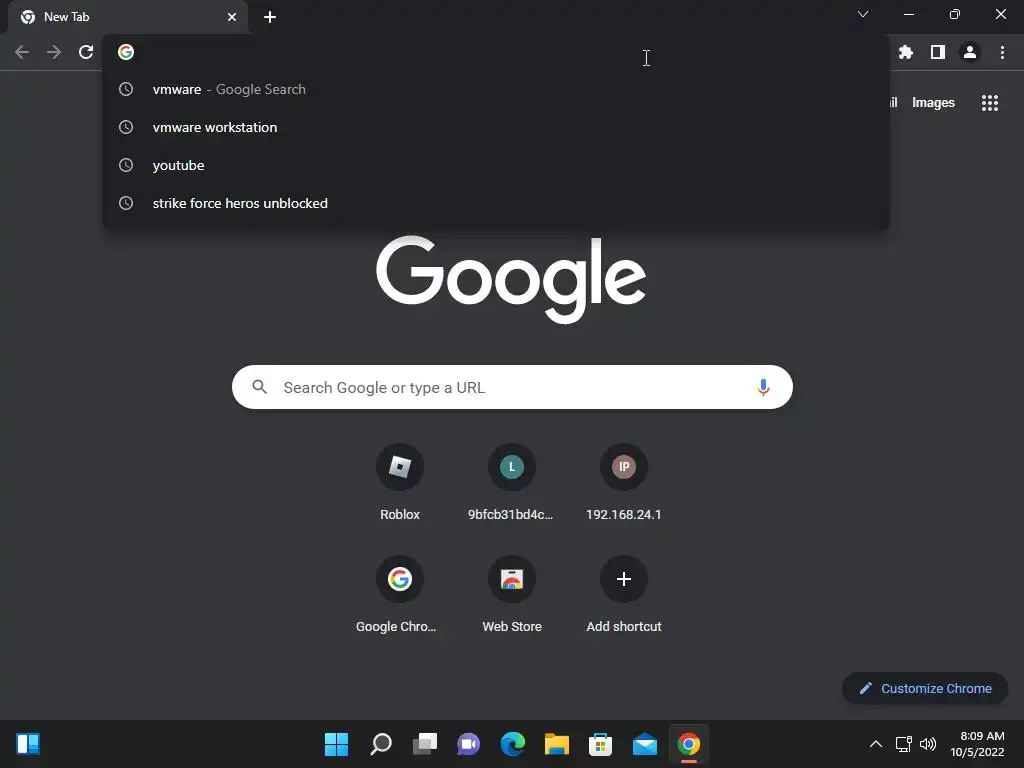Open Task View on taskbar
Image resolution: width=1024 pixels, height=768 pixels.
[425, 744]
